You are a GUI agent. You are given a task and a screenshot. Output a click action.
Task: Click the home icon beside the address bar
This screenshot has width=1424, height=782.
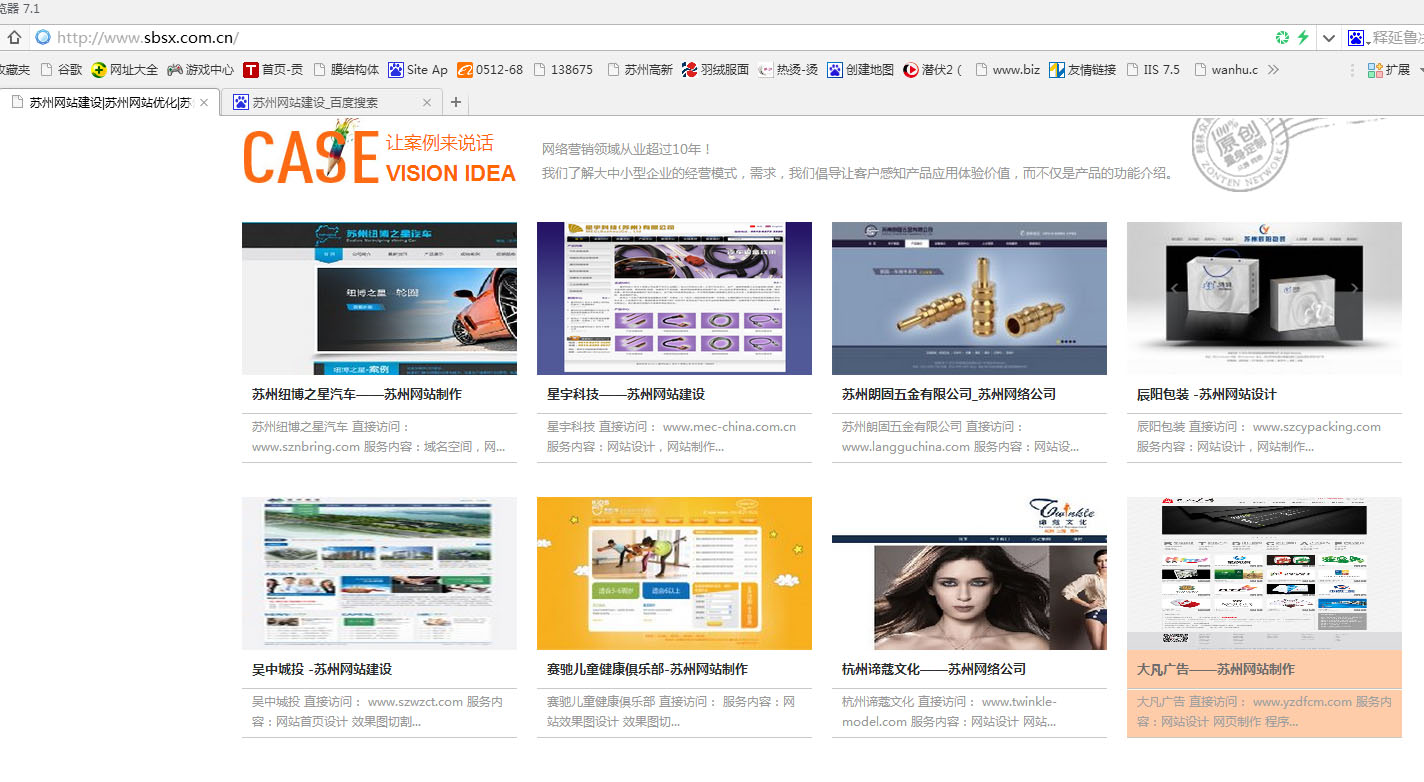(14, 38)
